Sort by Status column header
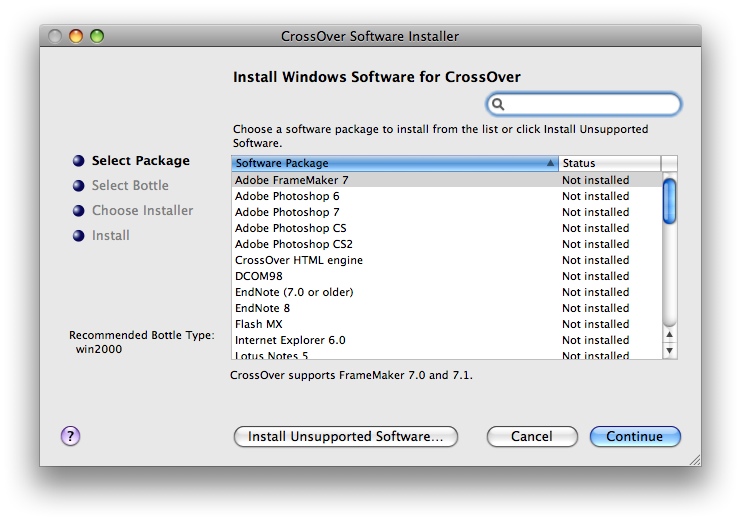 [610, 163]
